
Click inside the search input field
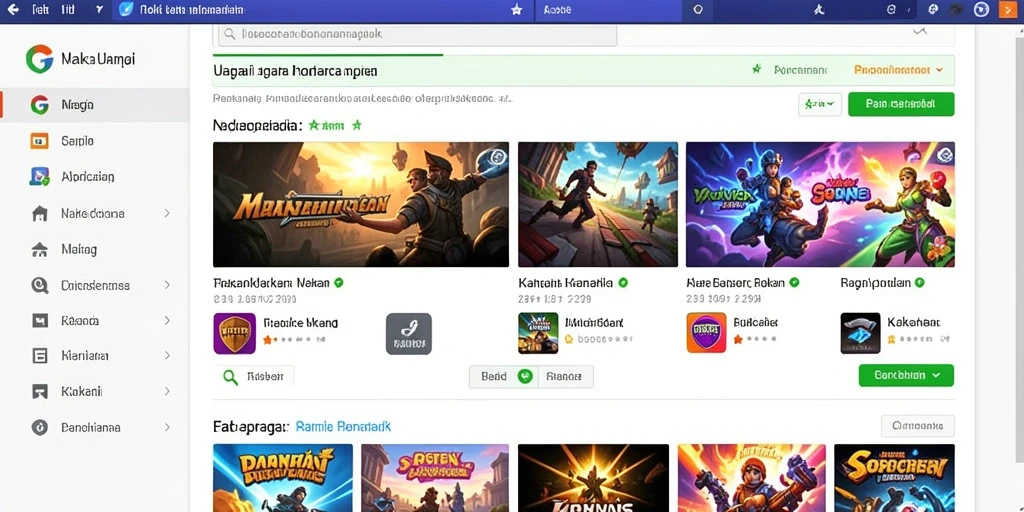click(x=417, y=34)
